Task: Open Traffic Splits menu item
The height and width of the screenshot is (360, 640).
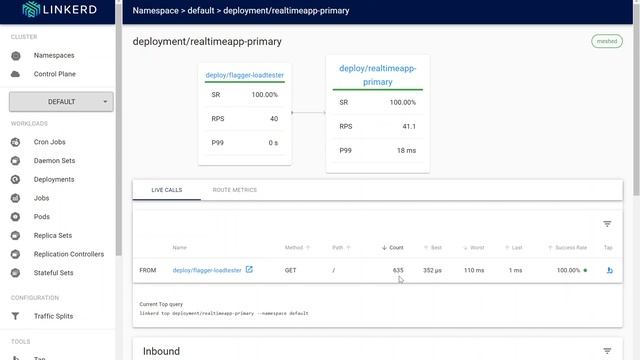Action: 53,316
